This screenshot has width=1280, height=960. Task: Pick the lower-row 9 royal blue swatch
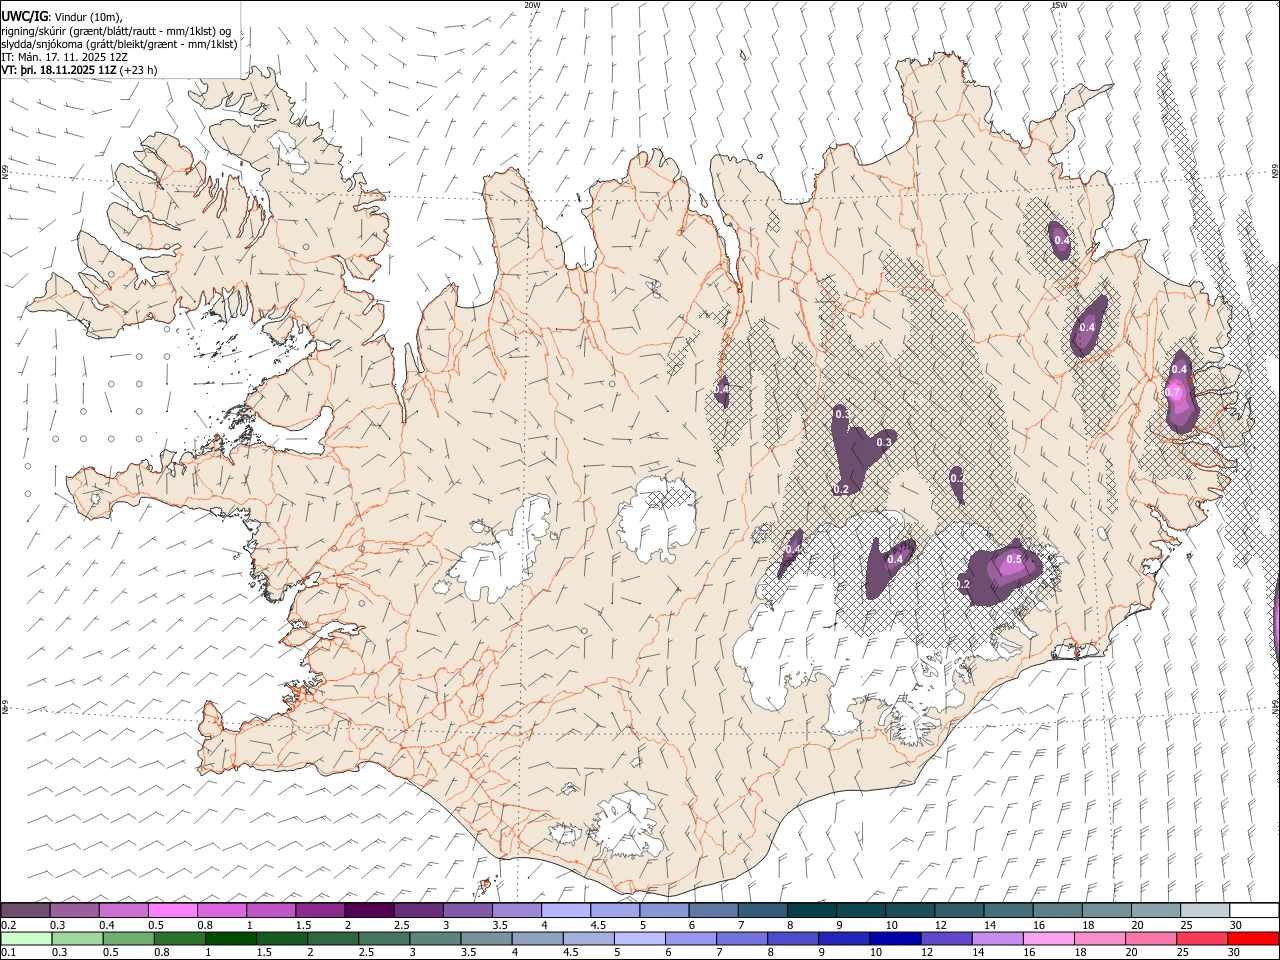(843, 939)
